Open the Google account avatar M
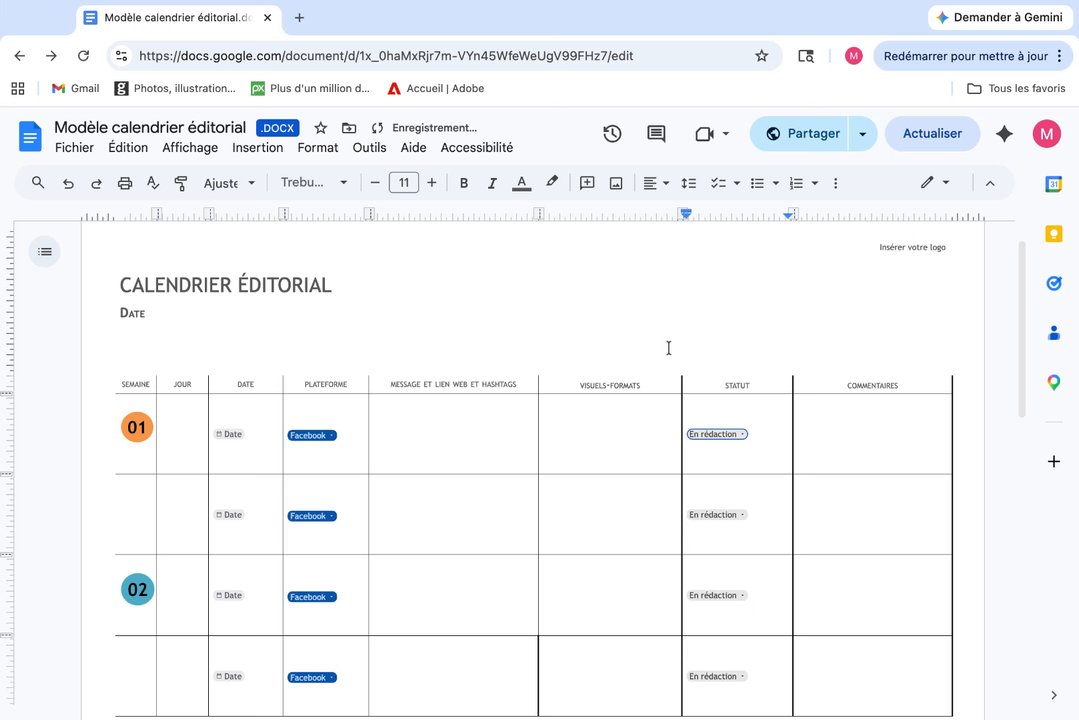This screenshot has width=1079, height=720. 1047,134
